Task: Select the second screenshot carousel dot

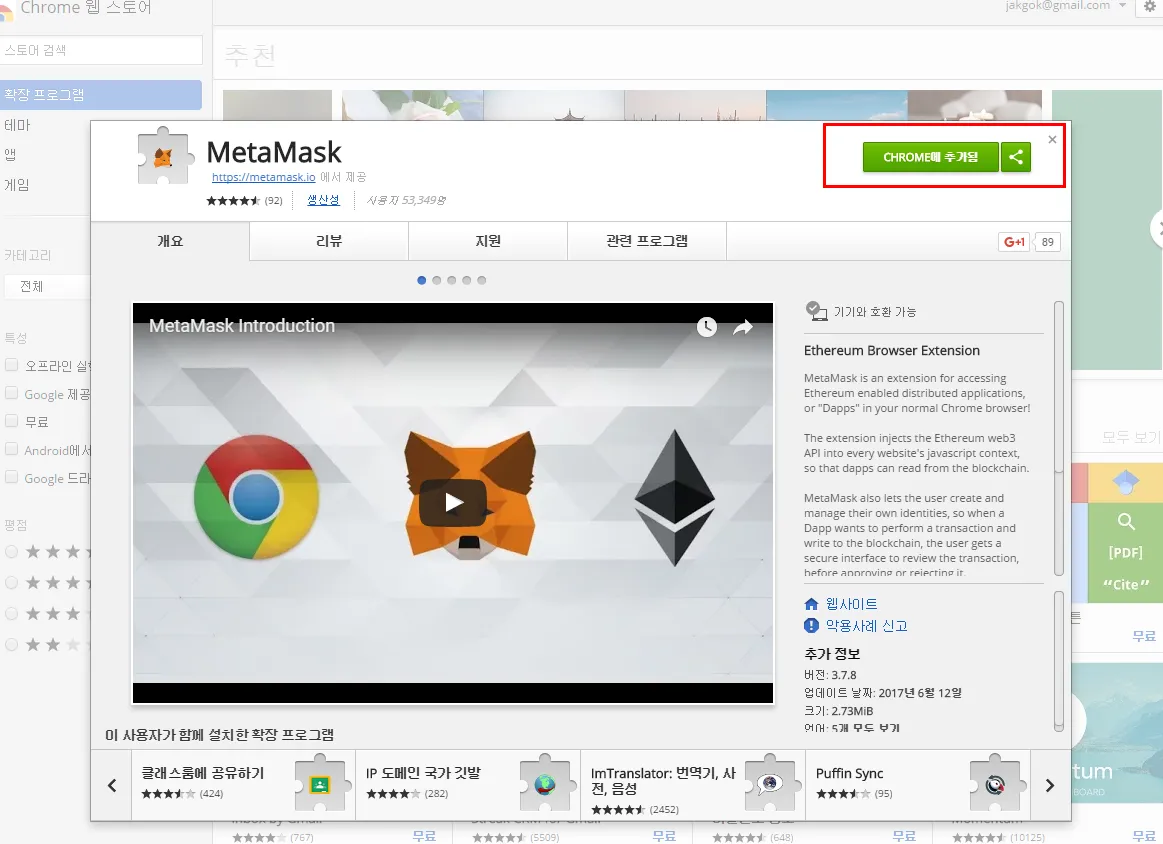Action: point(436,280)
